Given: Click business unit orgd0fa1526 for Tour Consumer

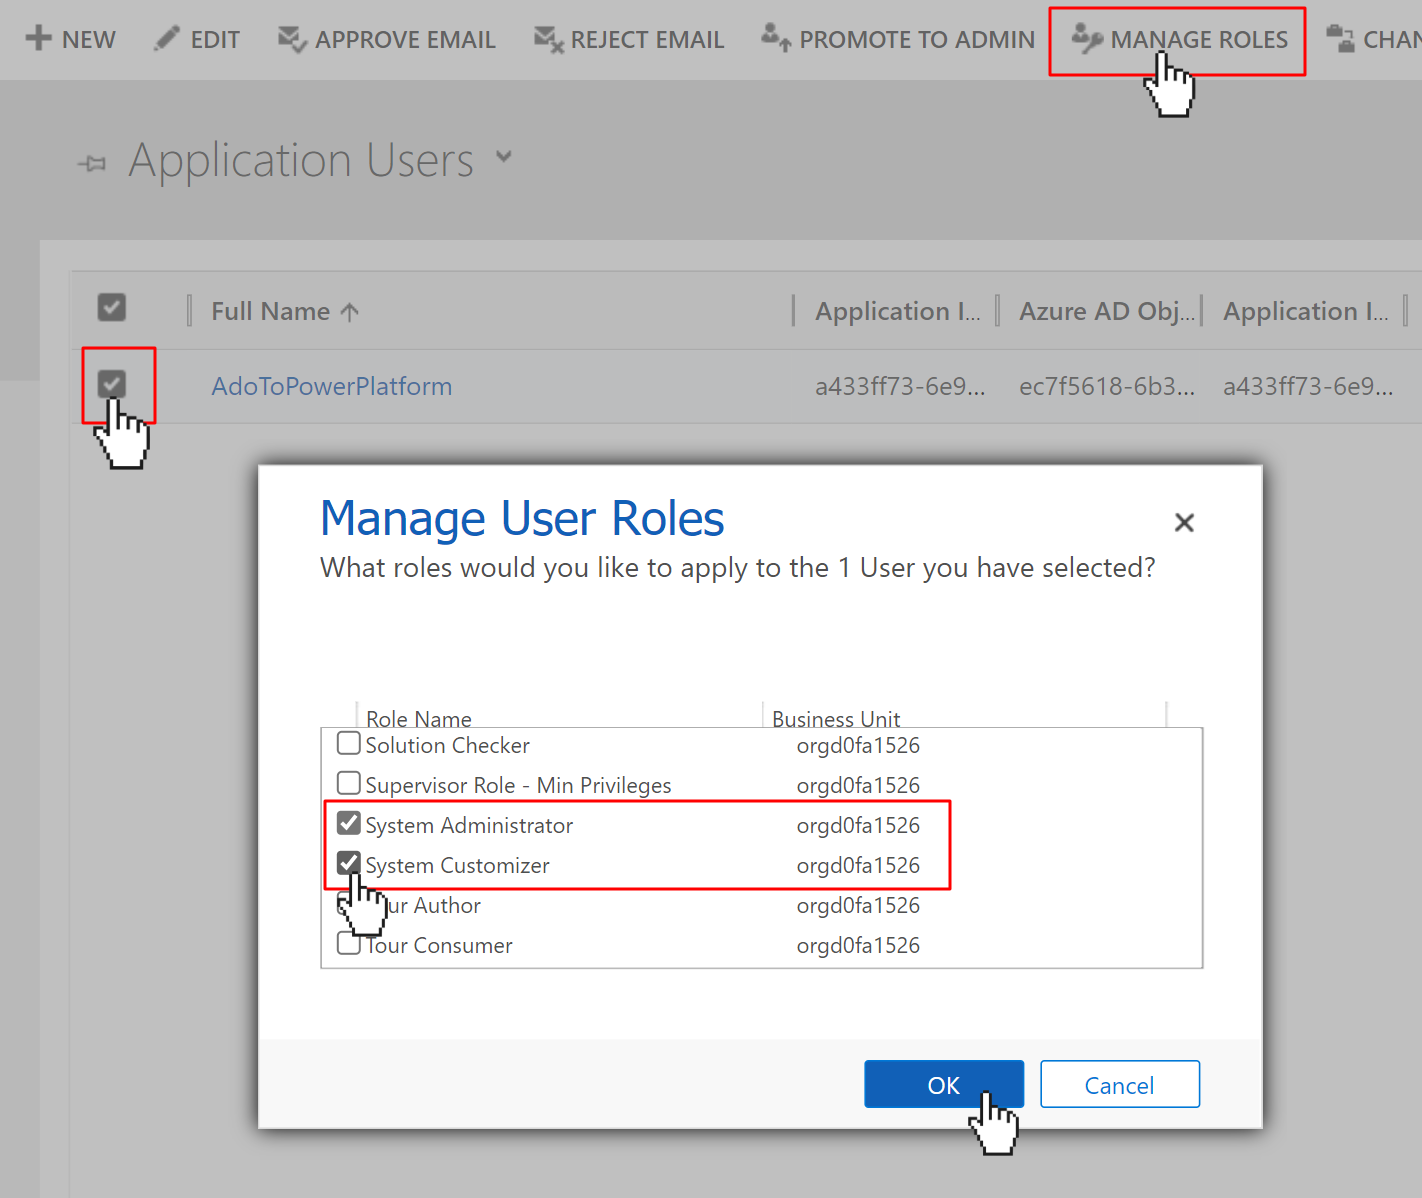Looking at the screenshot, I should point(858,945).
